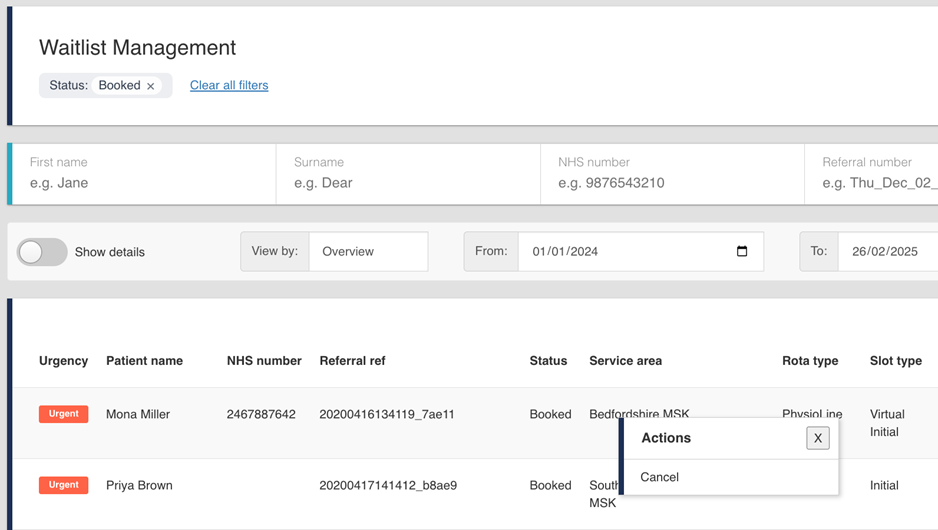938x530 pixels.
Task: Remove the Booked status filter chip
Action: click(151, 86)
